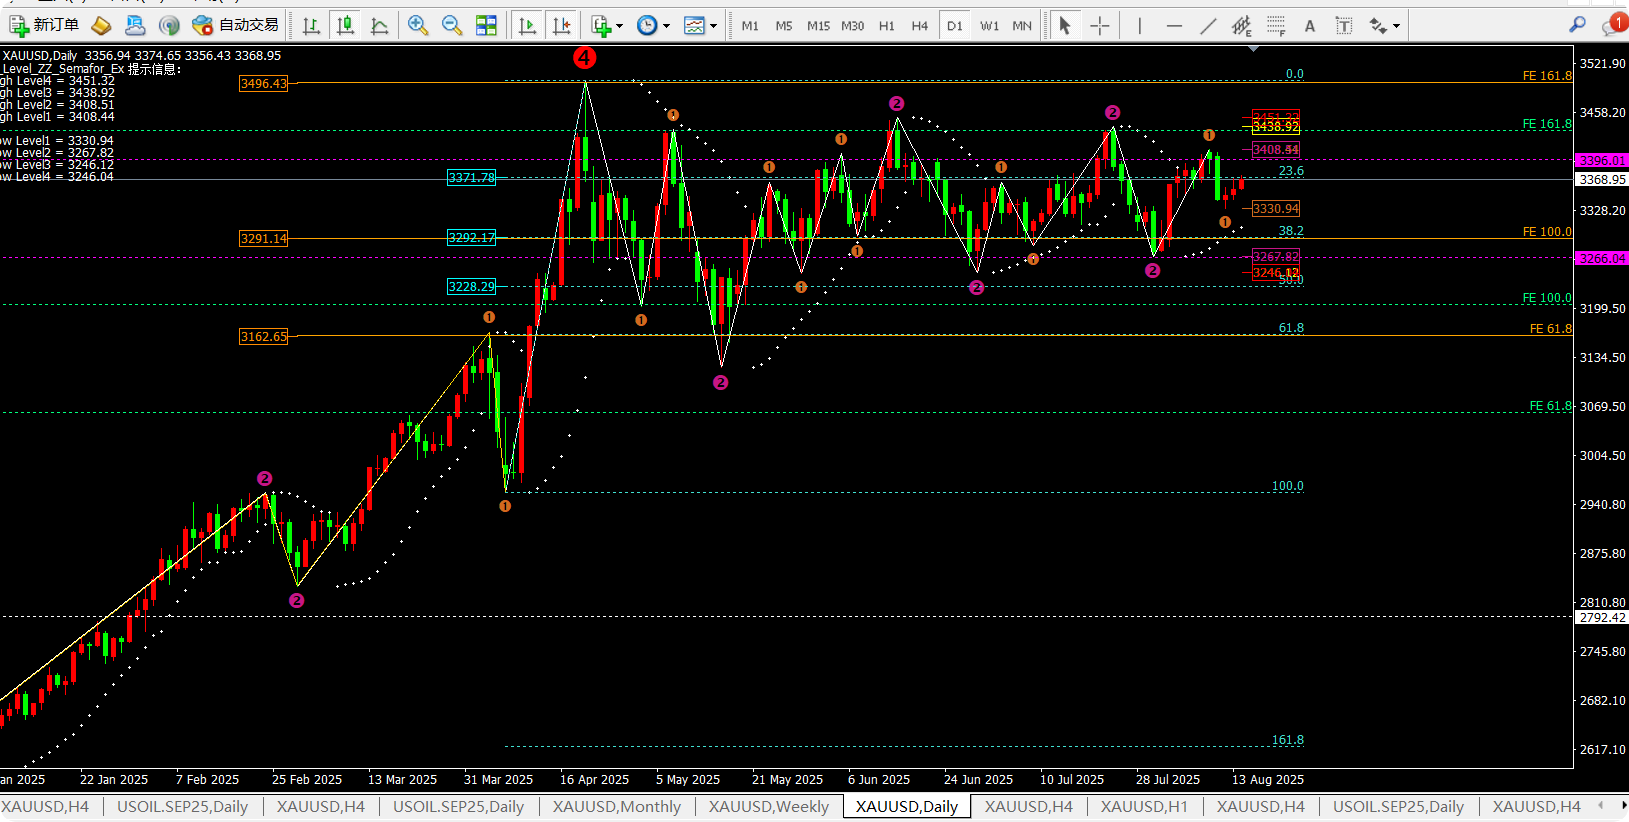Click the tile windows icon
Viewport: 1629px width, 822px height.
(486, 25)
